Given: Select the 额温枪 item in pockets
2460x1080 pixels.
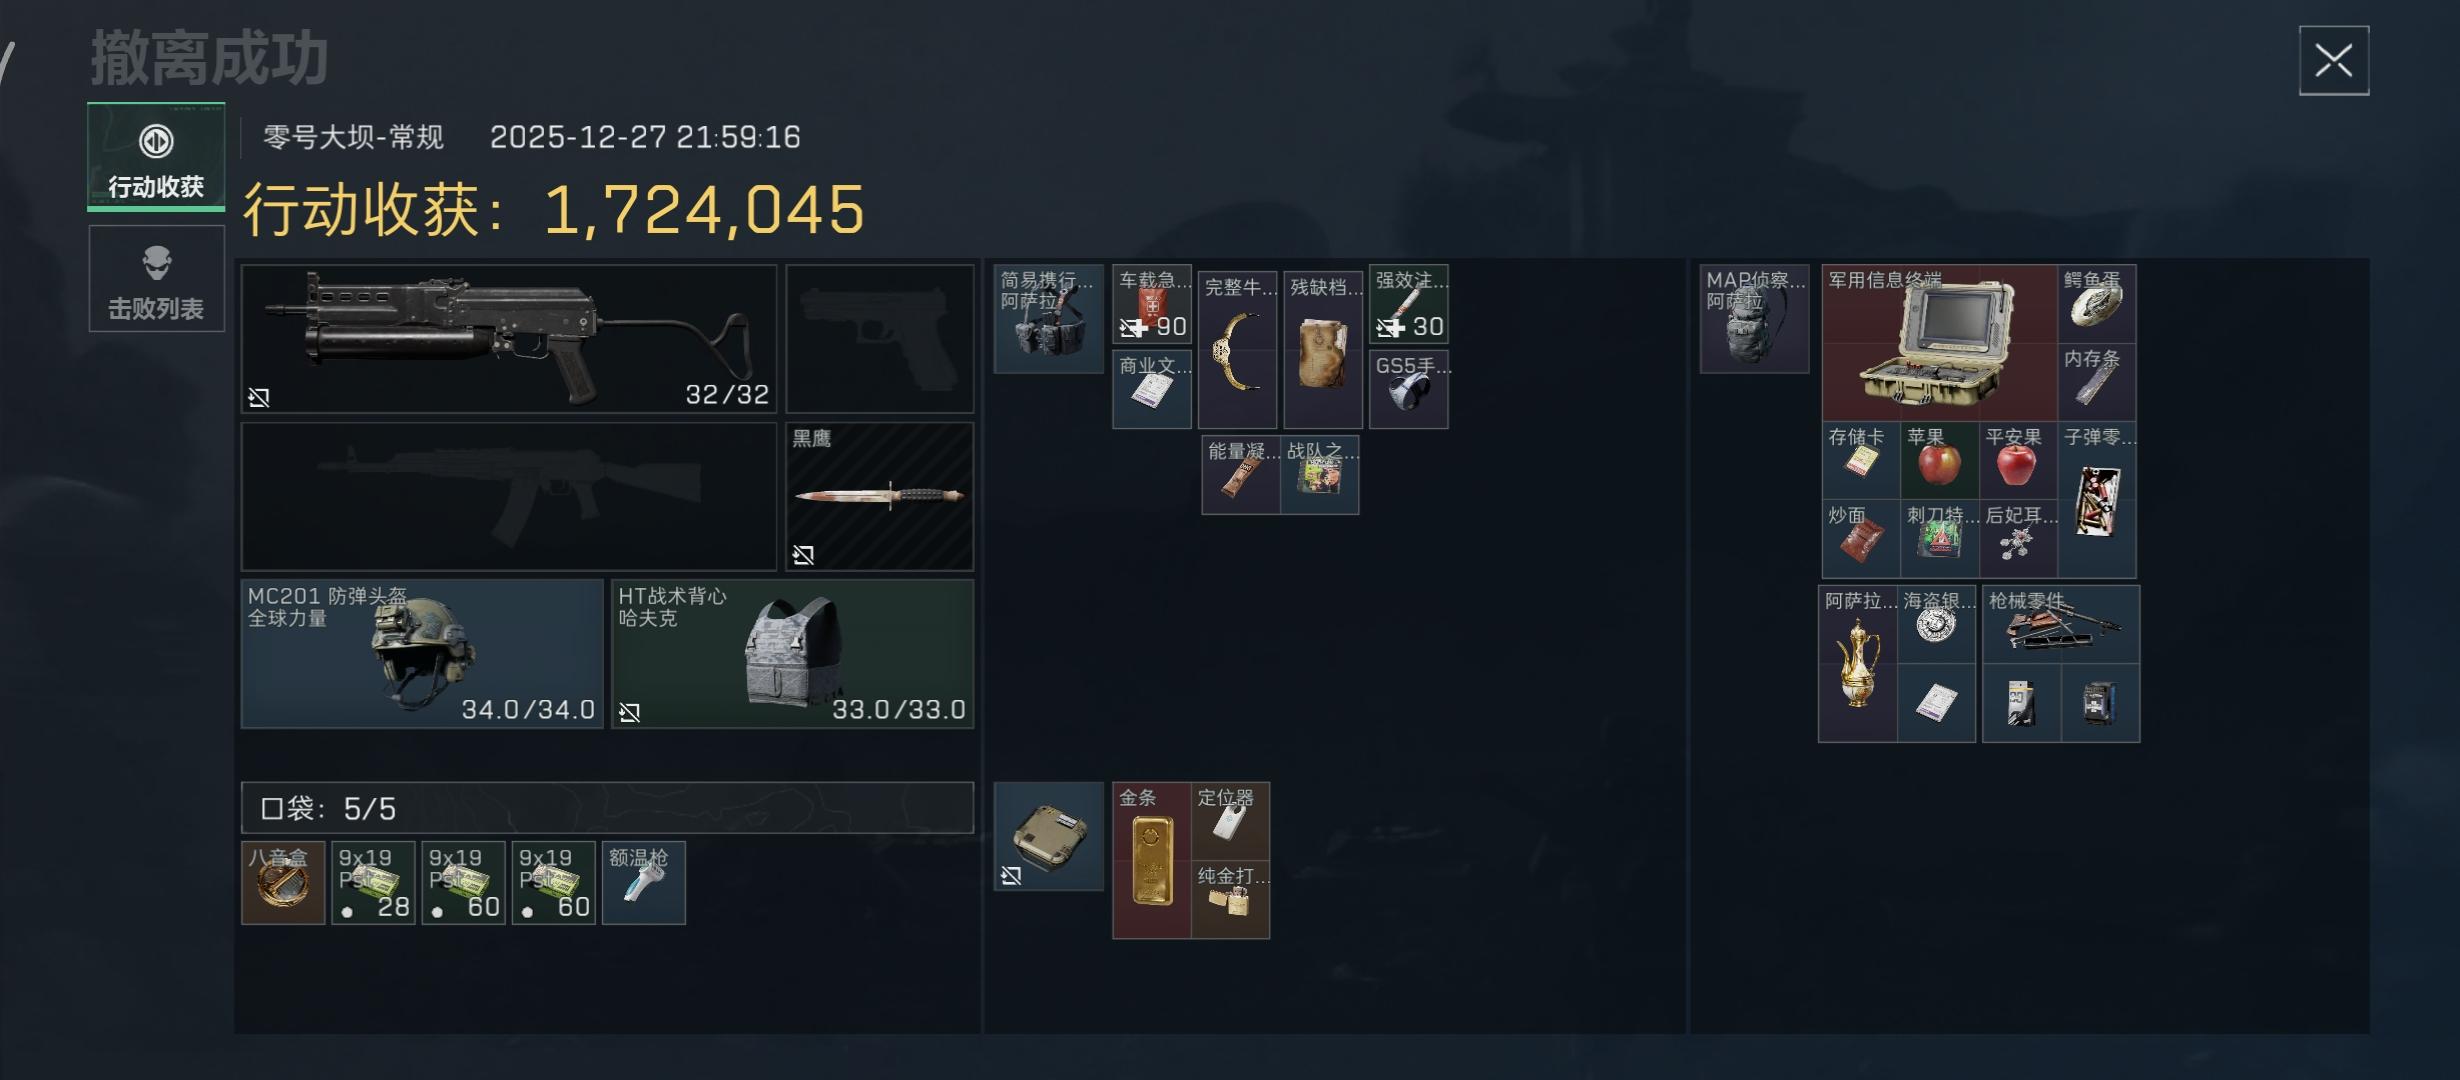Looking at the screenshot, I should pos(643,883).
